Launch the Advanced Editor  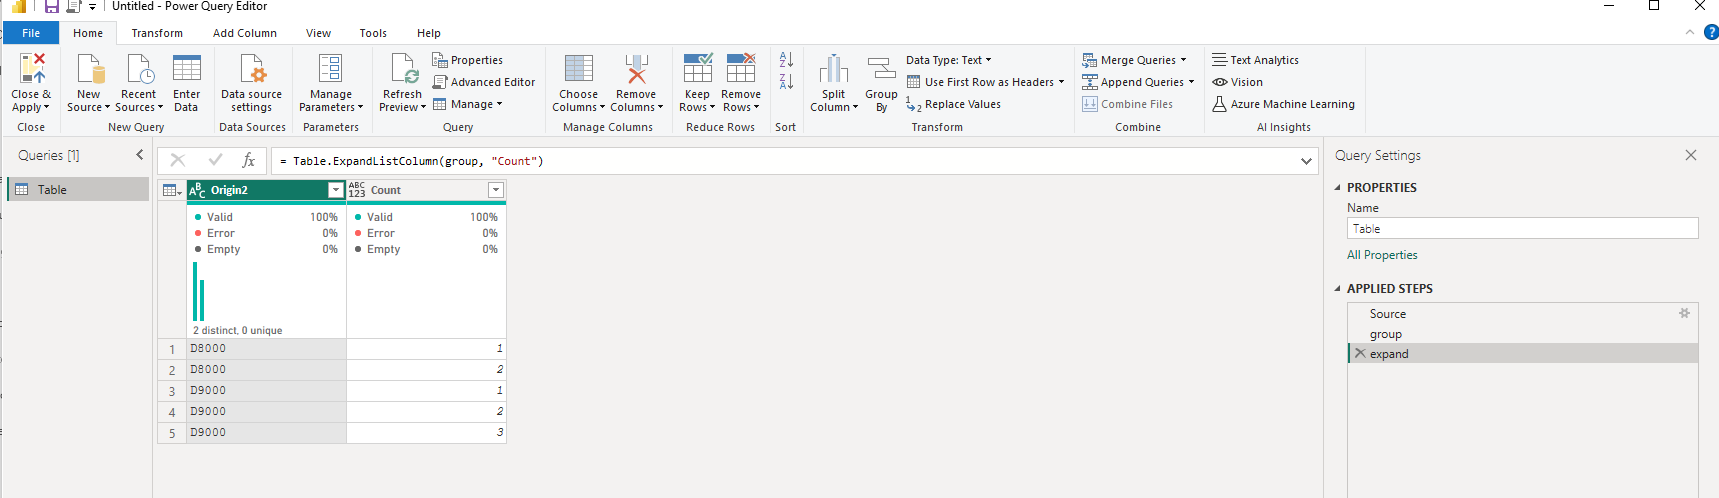pyautogui.click(x=484, y=82)
